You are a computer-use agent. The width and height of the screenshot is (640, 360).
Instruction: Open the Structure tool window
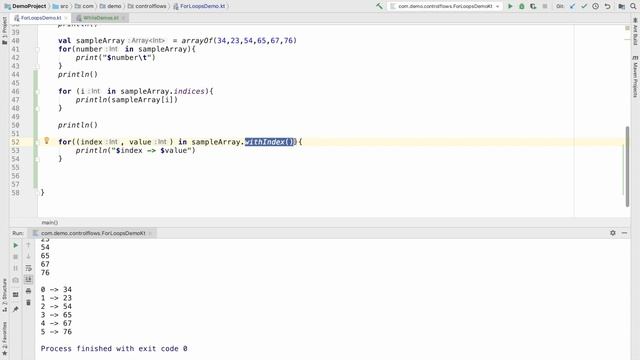point(4,295)
